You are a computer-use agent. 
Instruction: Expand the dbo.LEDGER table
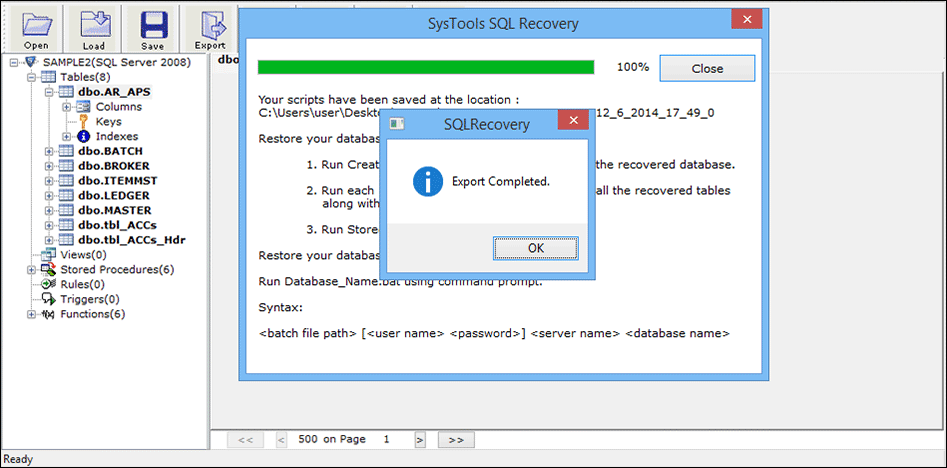48,196
